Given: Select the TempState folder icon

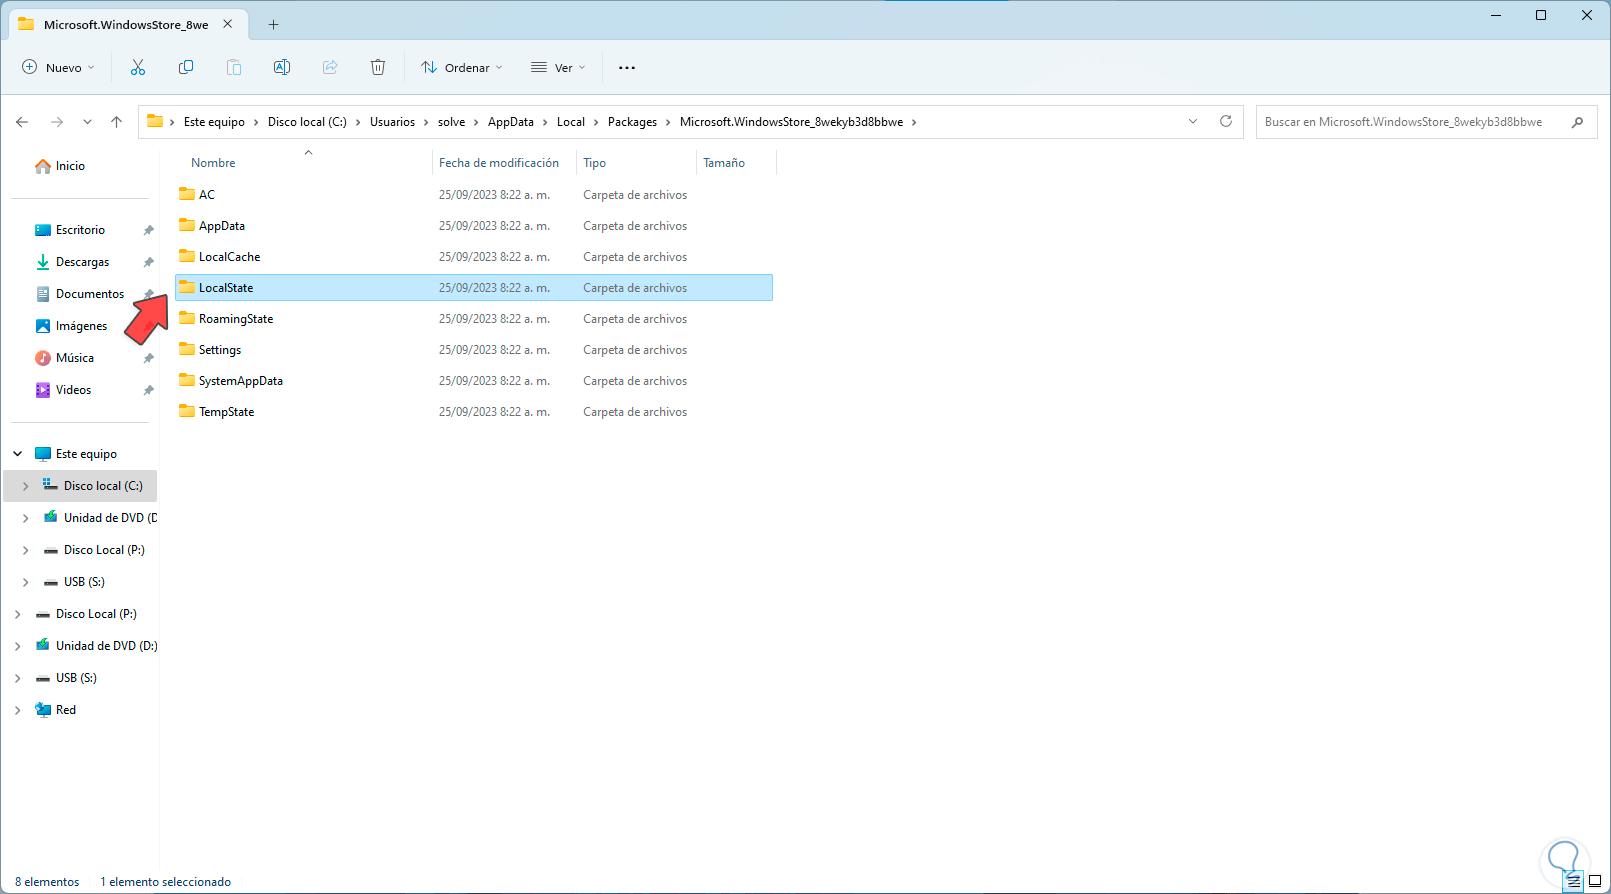Looking at the screenshot, I should click(x=187, y=411).
